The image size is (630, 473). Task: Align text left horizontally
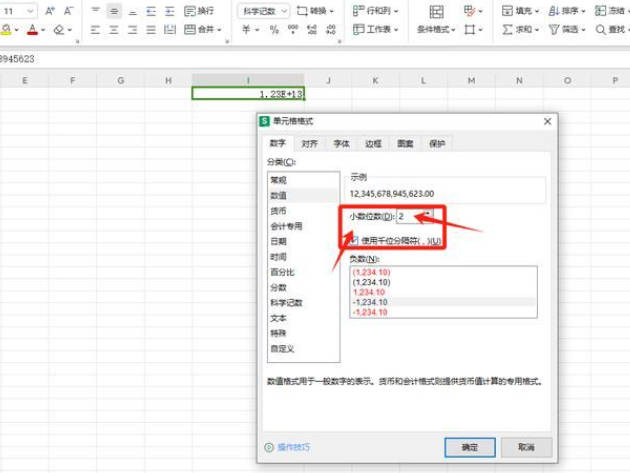95,29
